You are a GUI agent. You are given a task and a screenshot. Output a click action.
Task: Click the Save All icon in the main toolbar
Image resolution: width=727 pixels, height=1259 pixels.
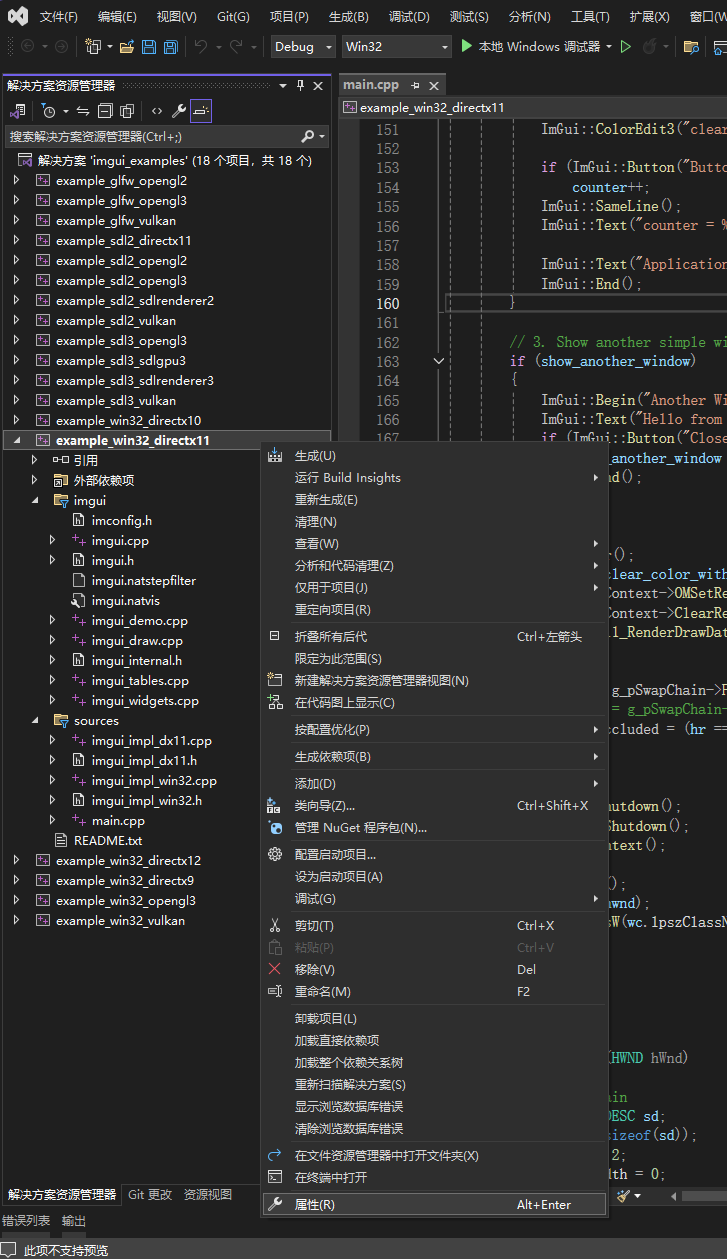[x=171, y=47]
